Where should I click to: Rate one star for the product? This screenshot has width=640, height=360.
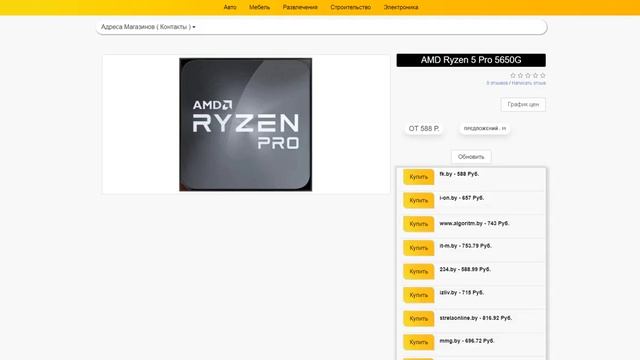point(513,76)
